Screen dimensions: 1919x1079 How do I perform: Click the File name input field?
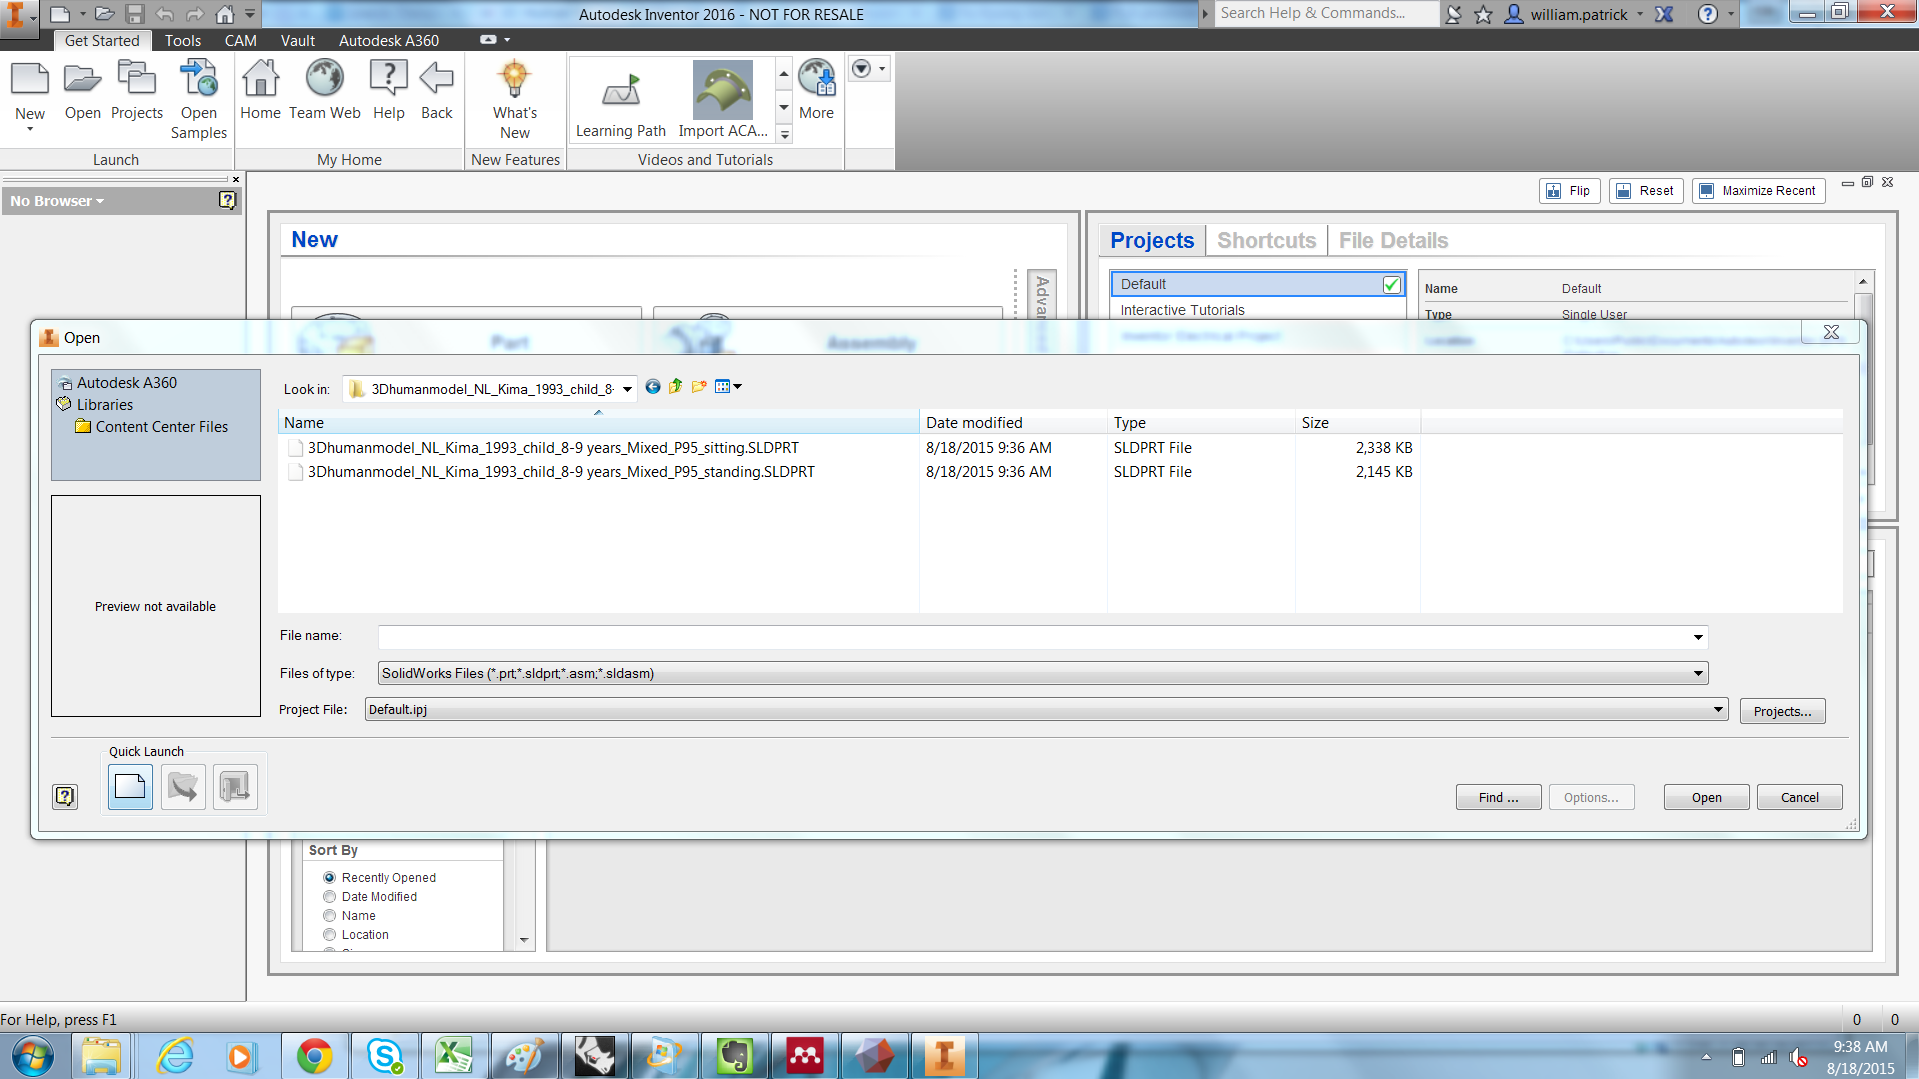(1034, 637)
